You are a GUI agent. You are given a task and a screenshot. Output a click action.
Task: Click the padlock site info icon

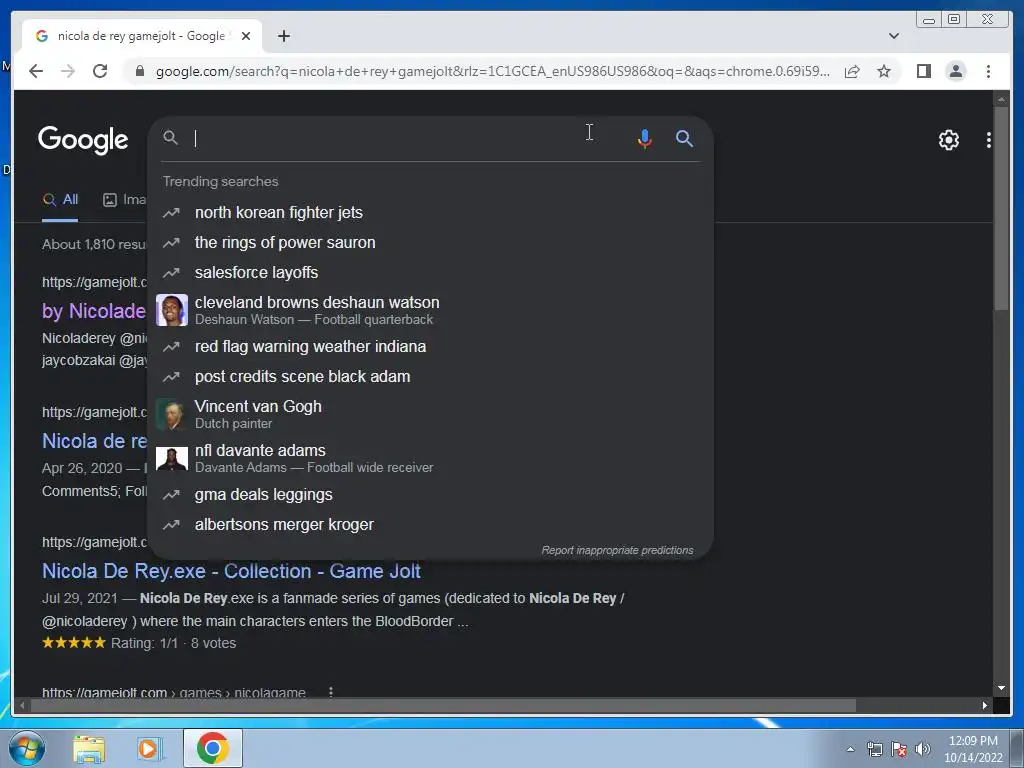(139, 71)
